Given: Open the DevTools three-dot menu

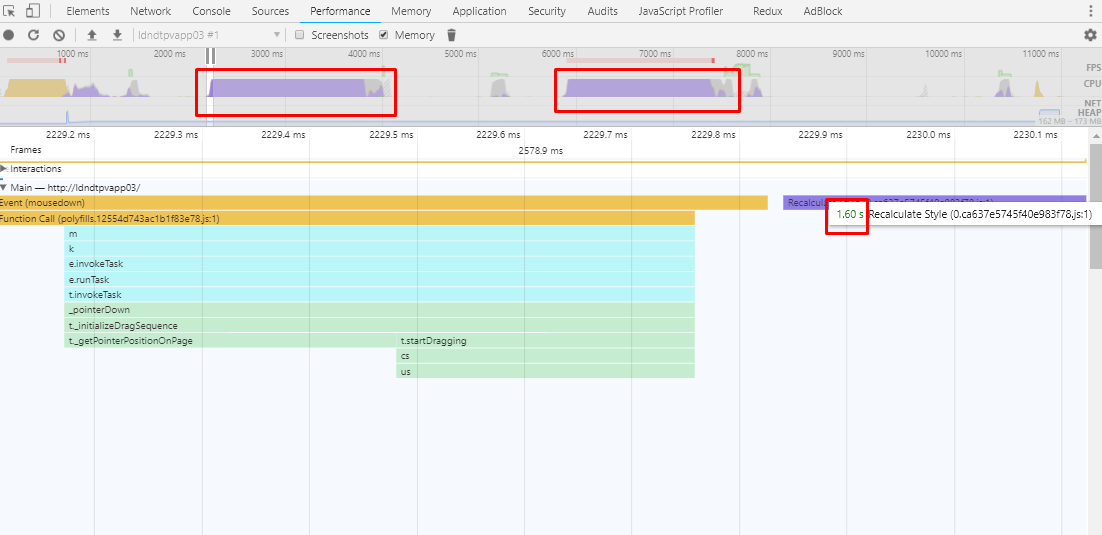Looking at the screenshot, I should tap(1090, 11).
